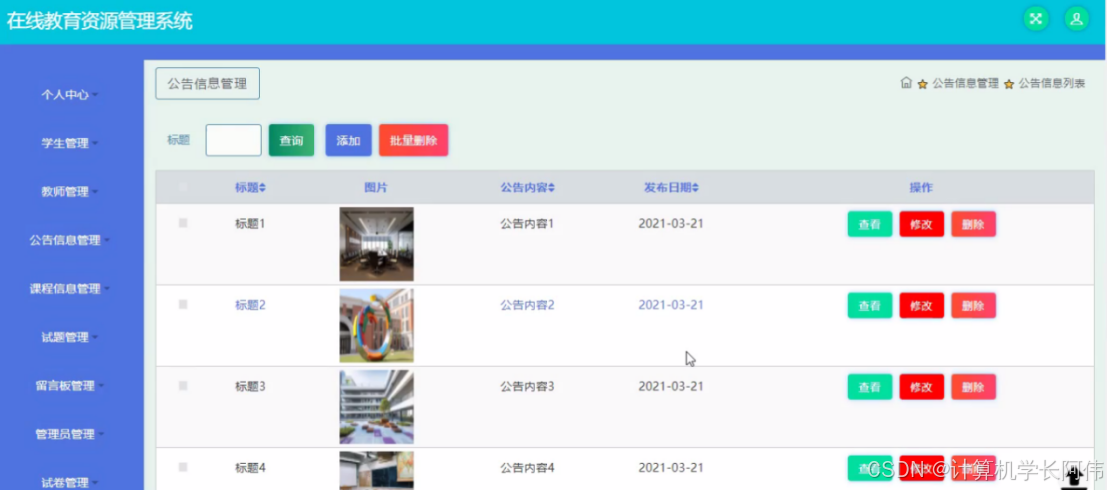Click the 标题2 title cell
Image resolution: width=1108 pixels, height=490 pixels.
point(250,305)
